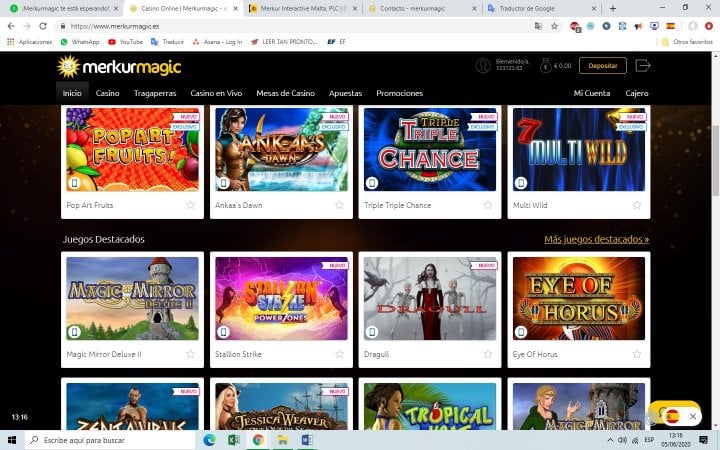Image resolution: width=720 pixels, height=450 pixels.
Task: Click the address bar URL
Action: [x=115, y=26]
